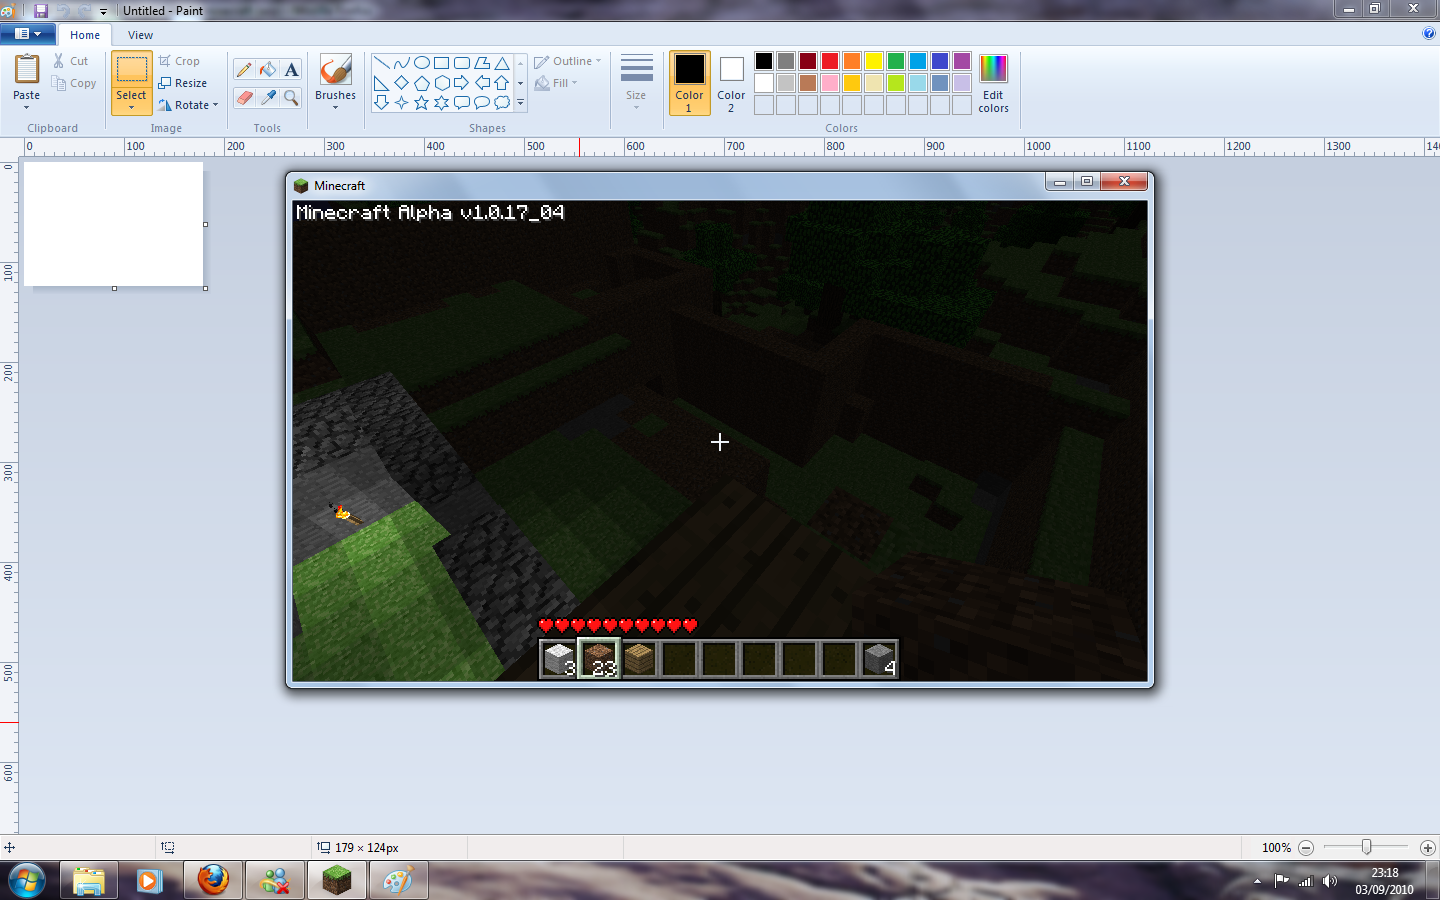1440x900 pixels.
Task: Pick the purple palette swatch
Action: coord(962,61)
